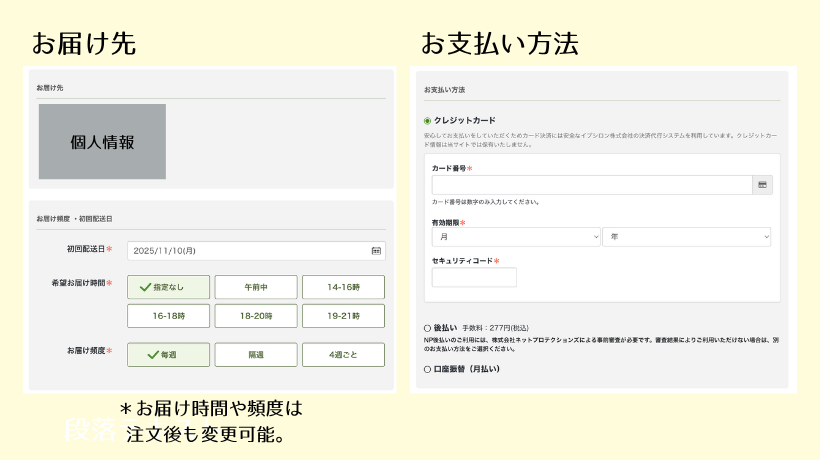Choose the 14-16時 delivery slot

point(343,287)
